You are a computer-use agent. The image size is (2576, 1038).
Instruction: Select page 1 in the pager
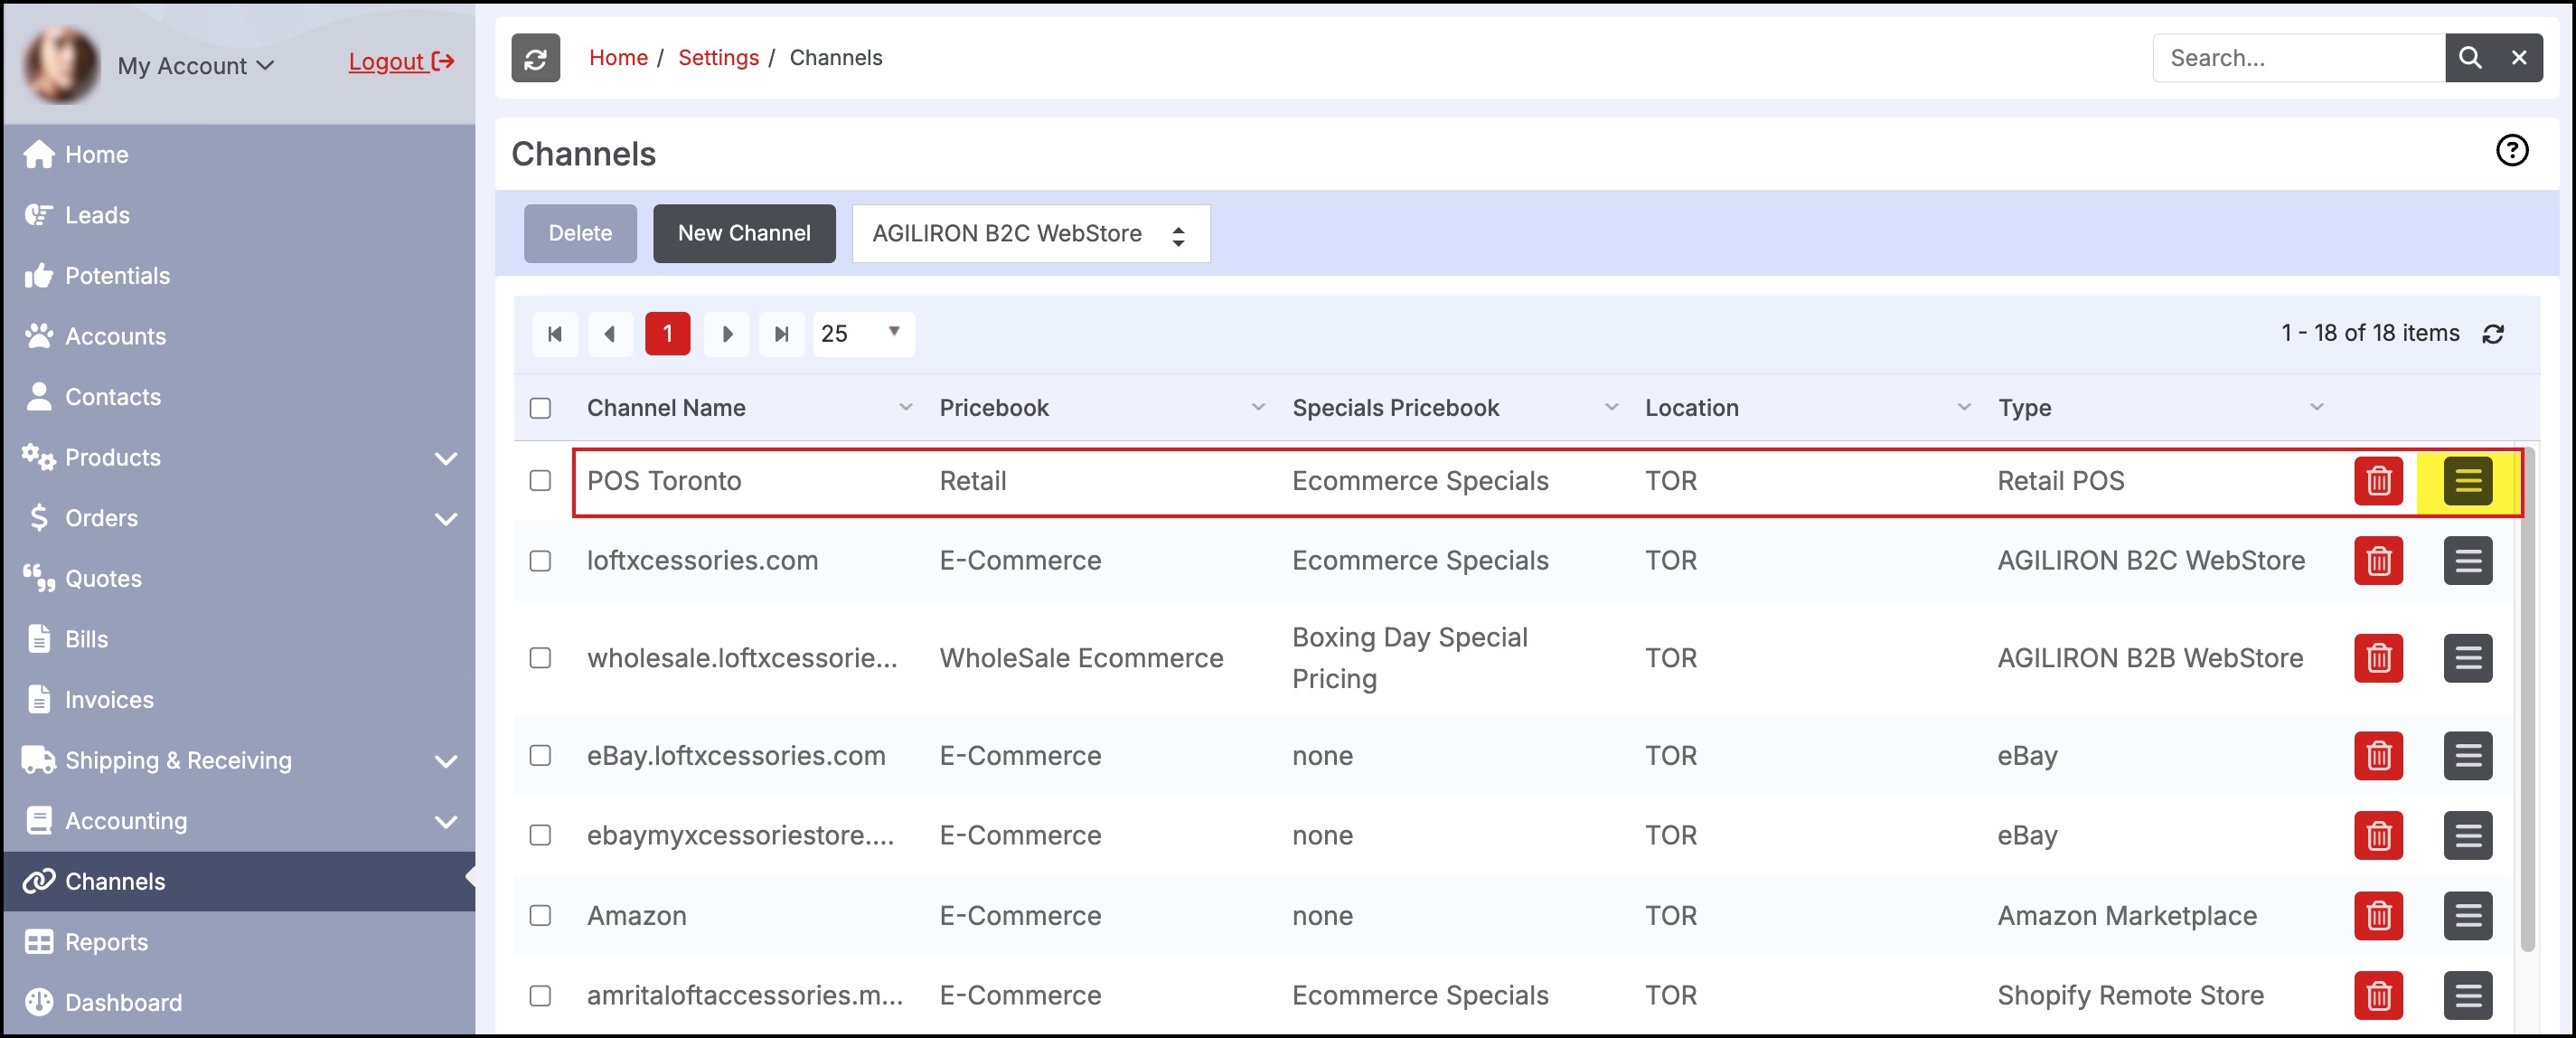[x=667, y=334]
